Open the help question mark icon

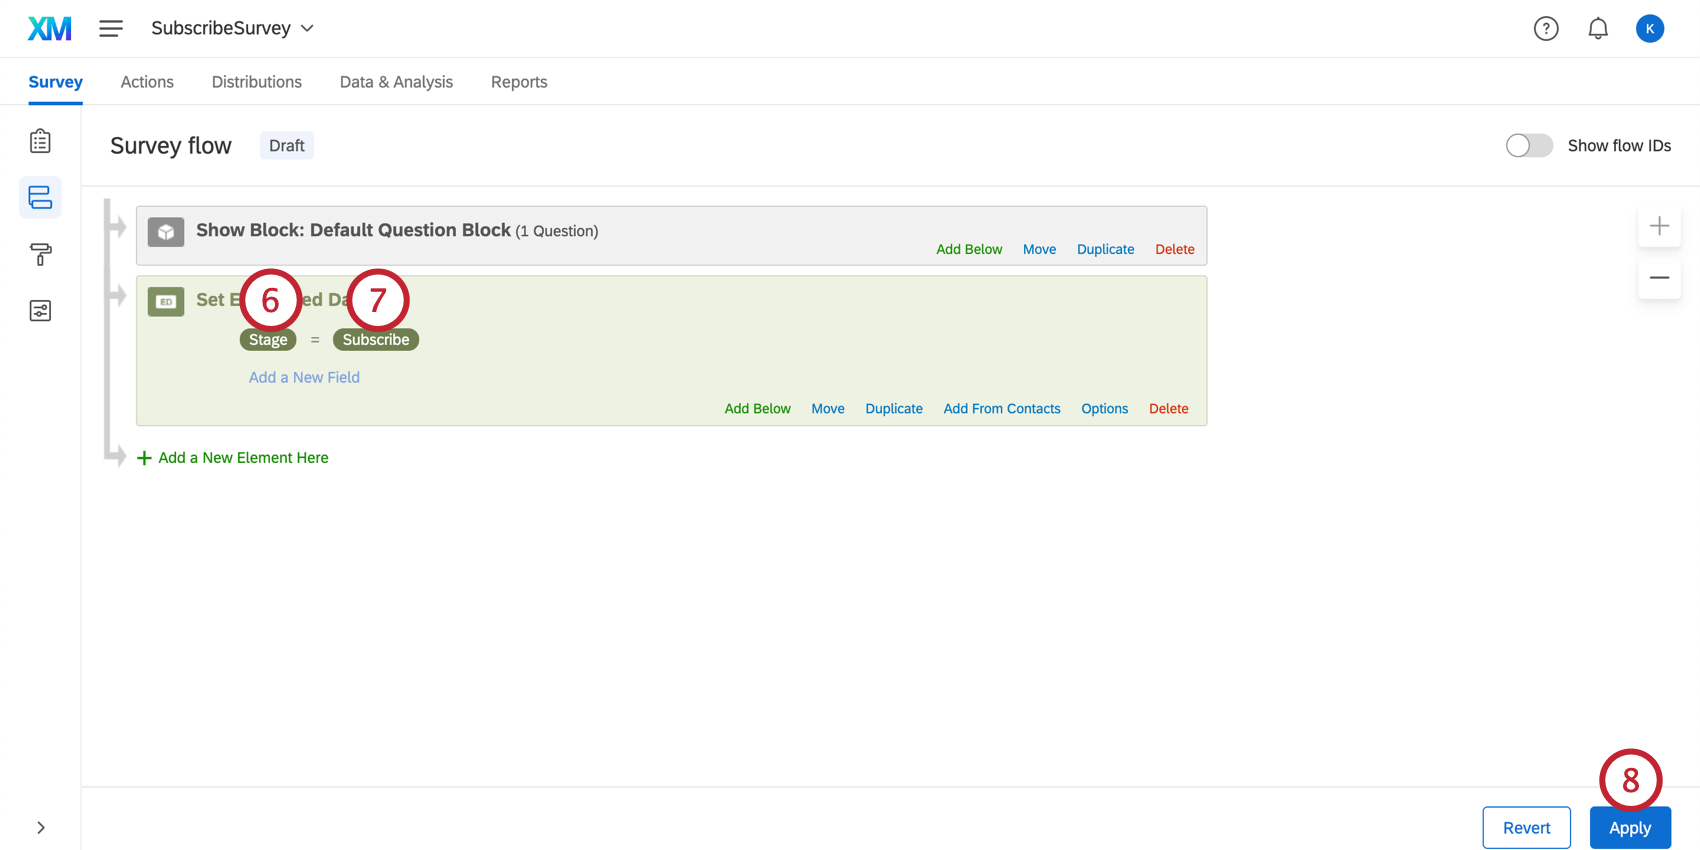click(1546, 29)
